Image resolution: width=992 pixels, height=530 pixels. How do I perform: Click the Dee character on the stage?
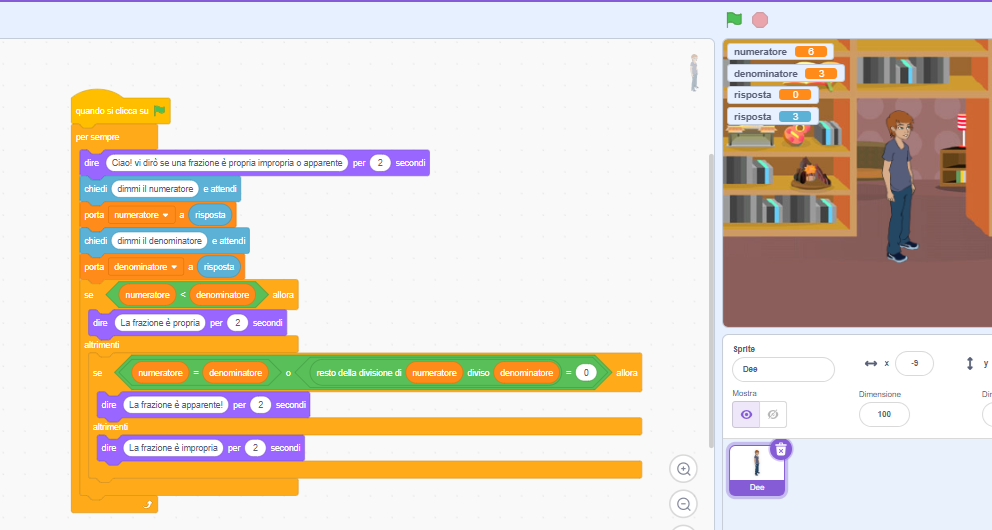899,185
